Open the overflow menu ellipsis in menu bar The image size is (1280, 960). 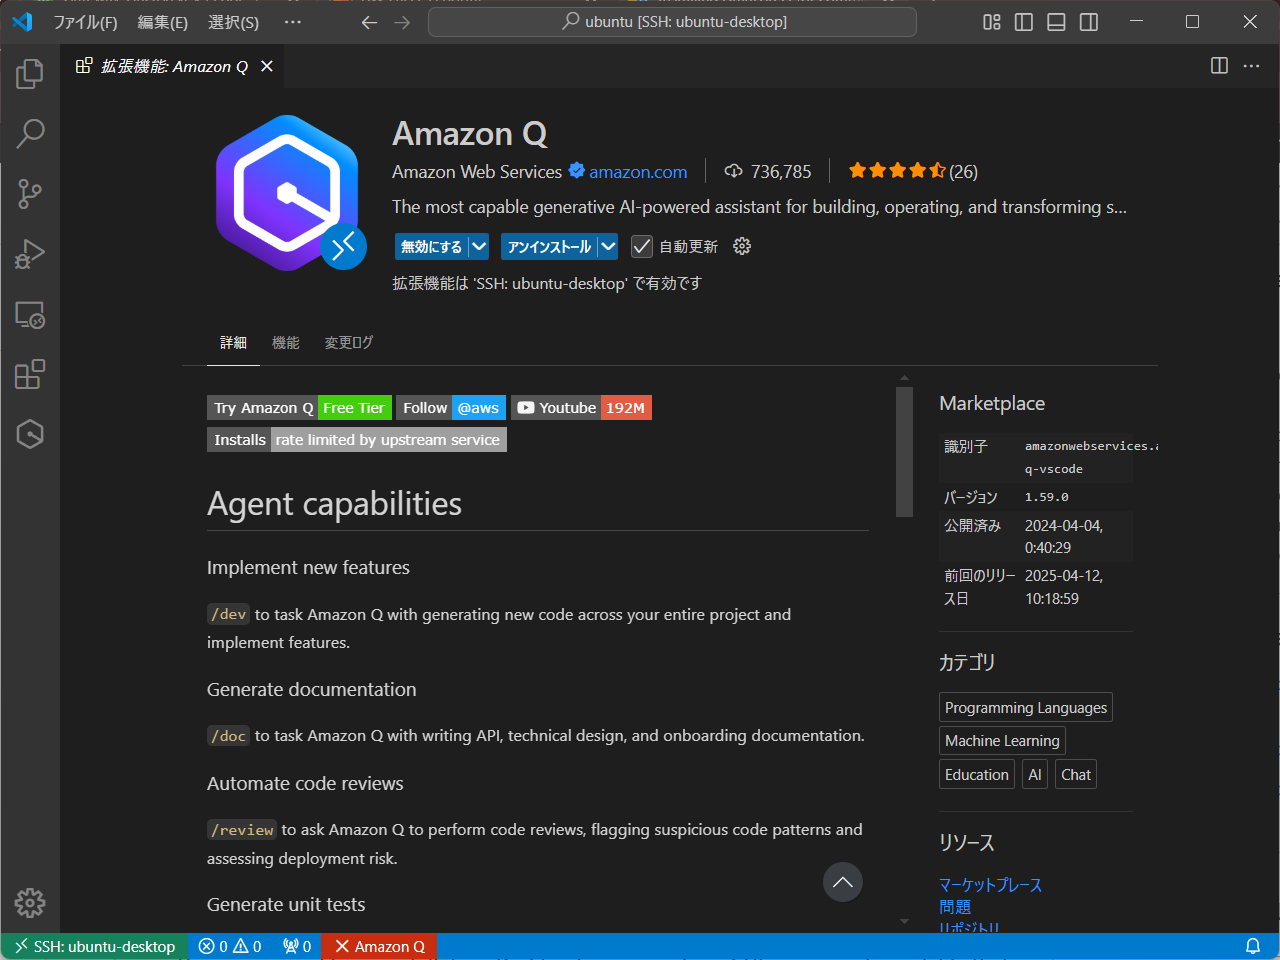click(292, 22)
